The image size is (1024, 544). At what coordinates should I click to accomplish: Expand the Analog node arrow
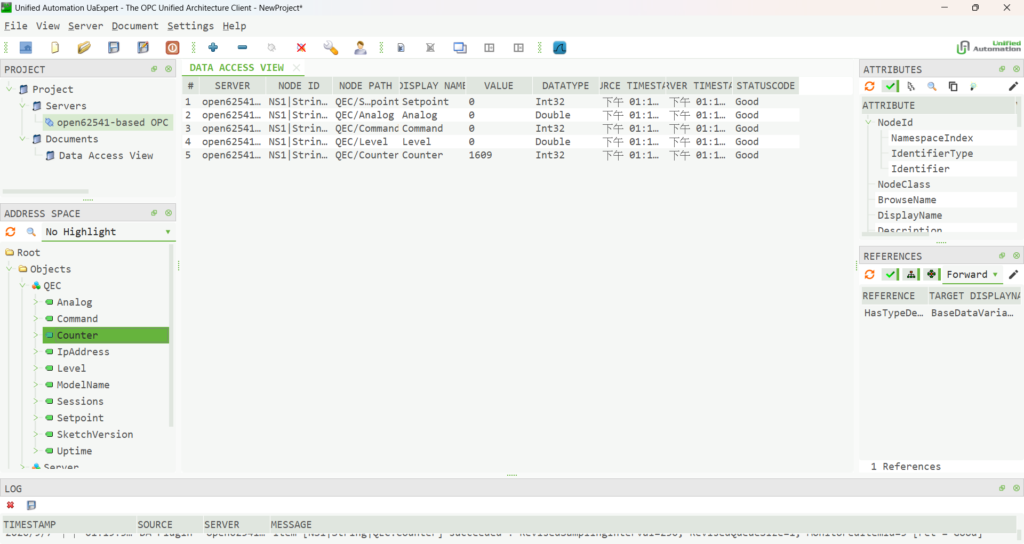coord(36,302)
